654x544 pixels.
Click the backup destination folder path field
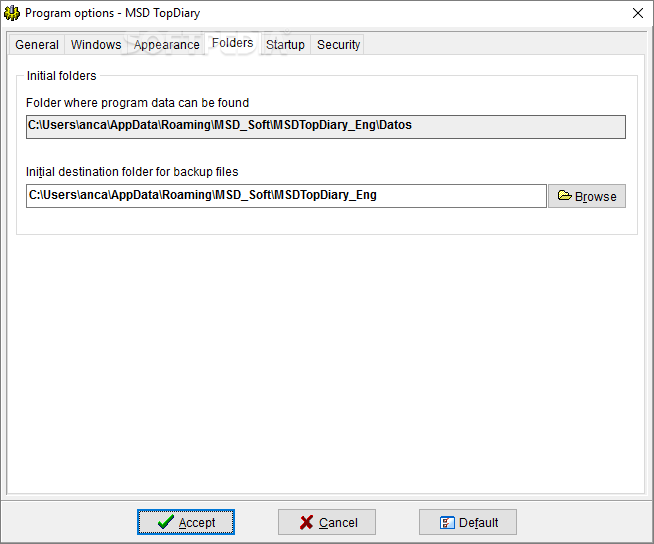click(286, 196)
